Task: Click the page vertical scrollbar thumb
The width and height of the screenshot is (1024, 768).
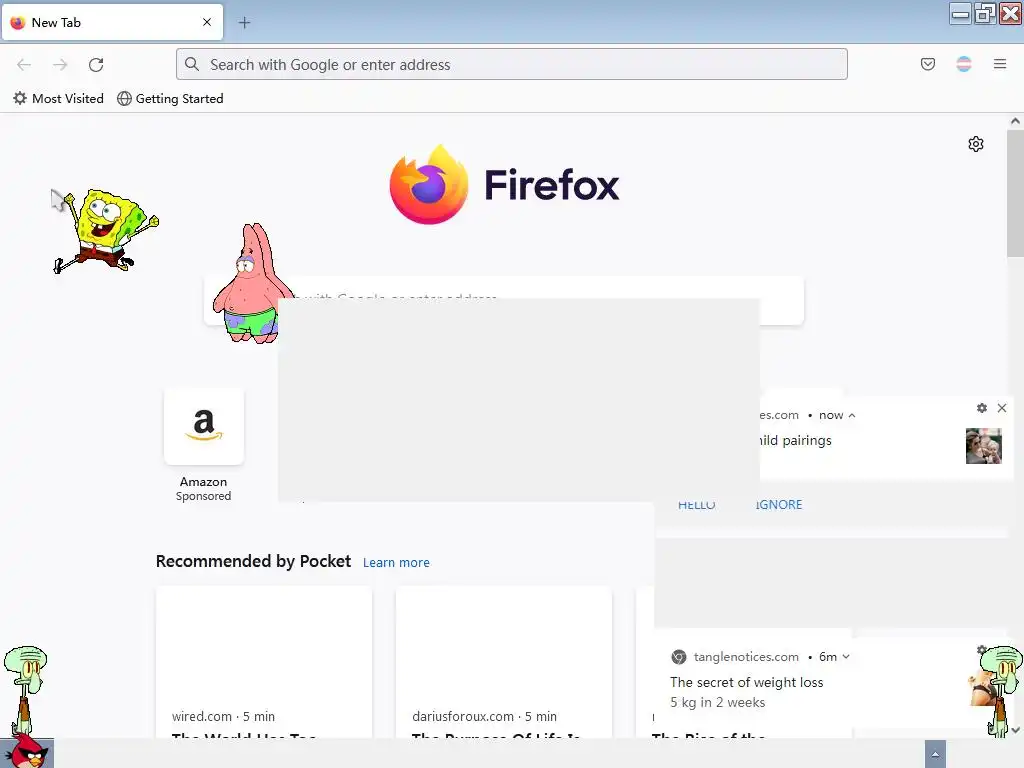Action: 1015,193
